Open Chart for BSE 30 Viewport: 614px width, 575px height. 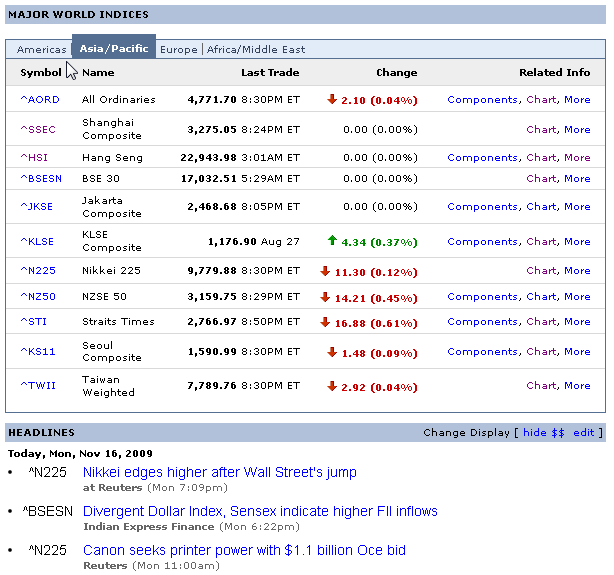coord(541,179)
